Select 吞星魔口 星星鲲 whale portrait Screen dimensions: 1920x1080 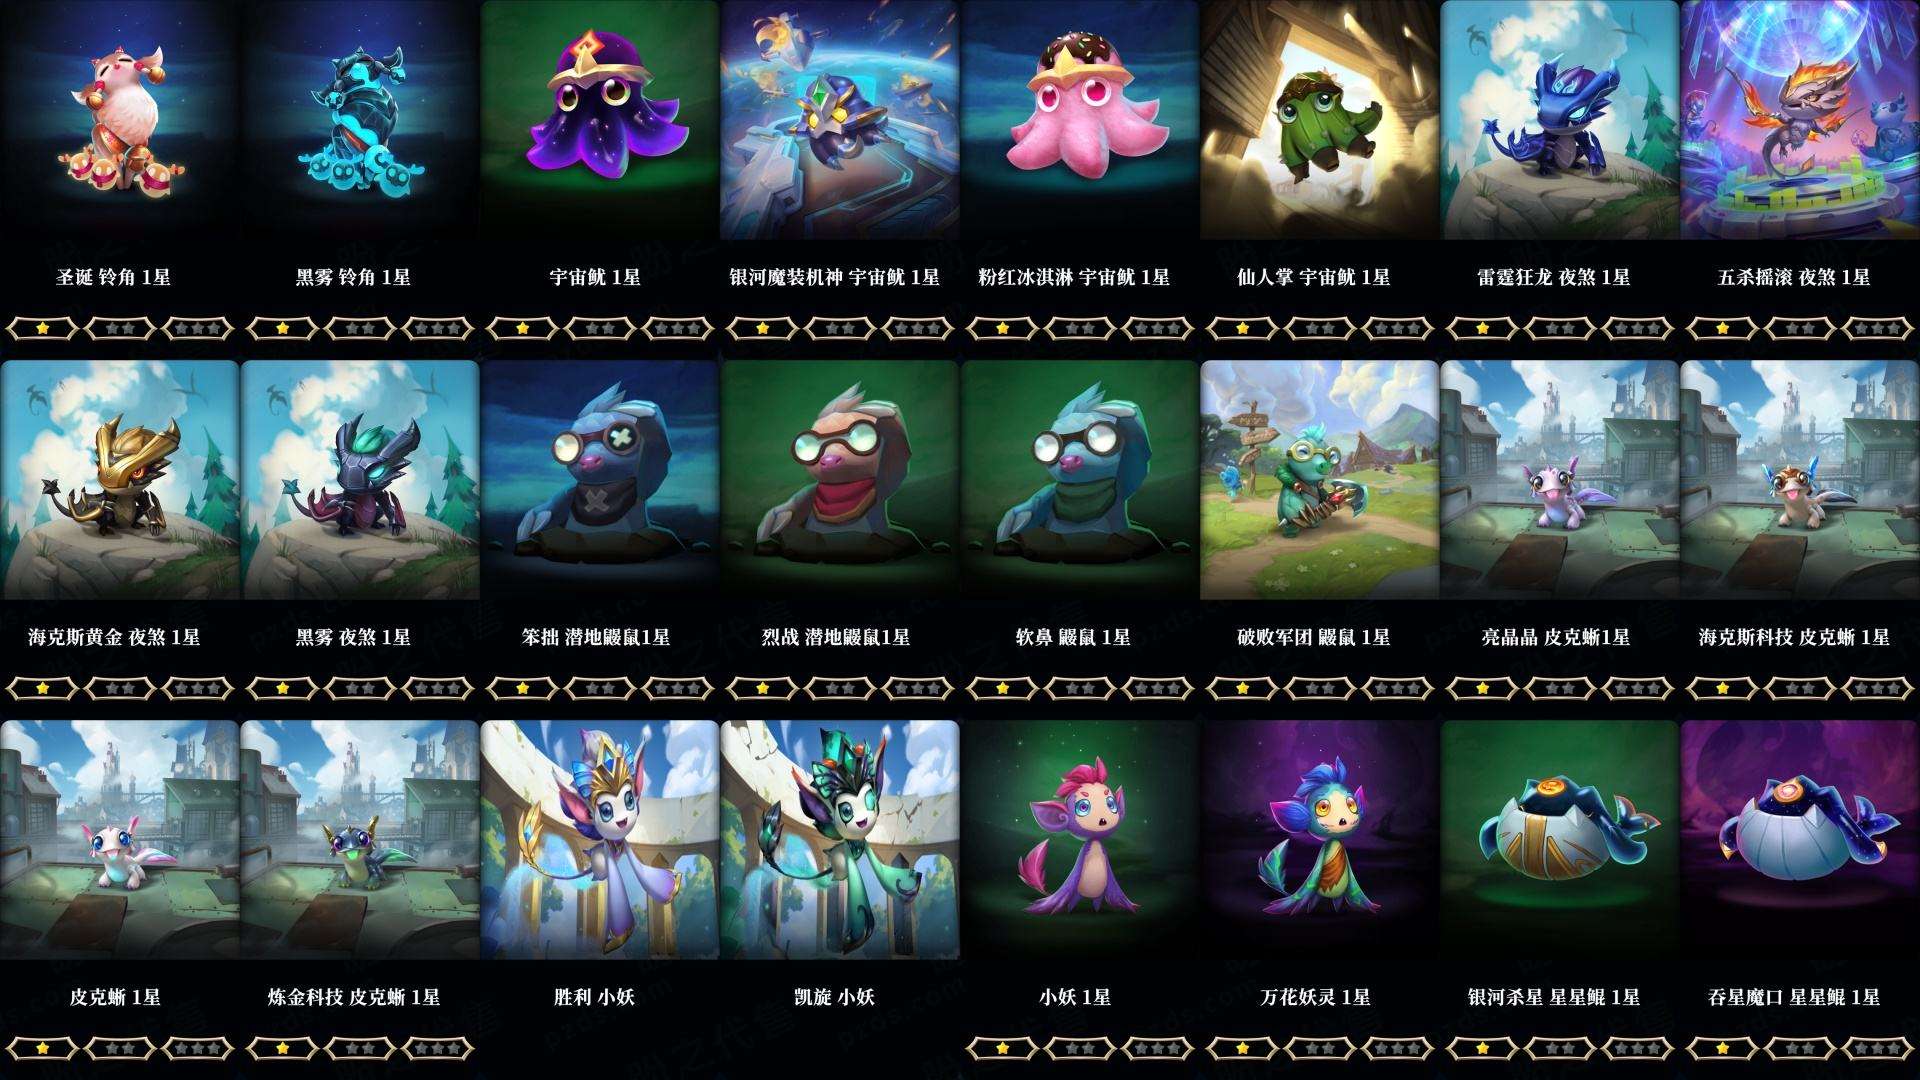coord(1800,840)
